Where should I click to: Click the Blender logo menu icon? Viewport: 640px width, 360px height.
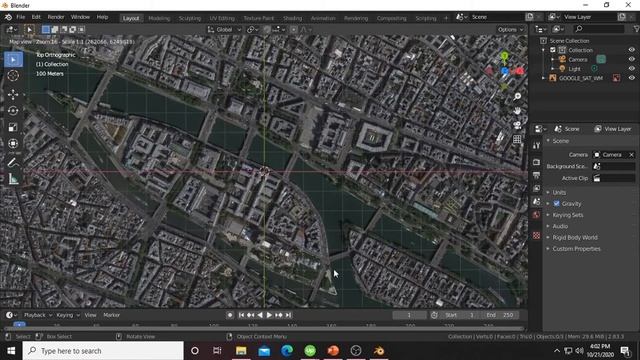tap(8, 17)
